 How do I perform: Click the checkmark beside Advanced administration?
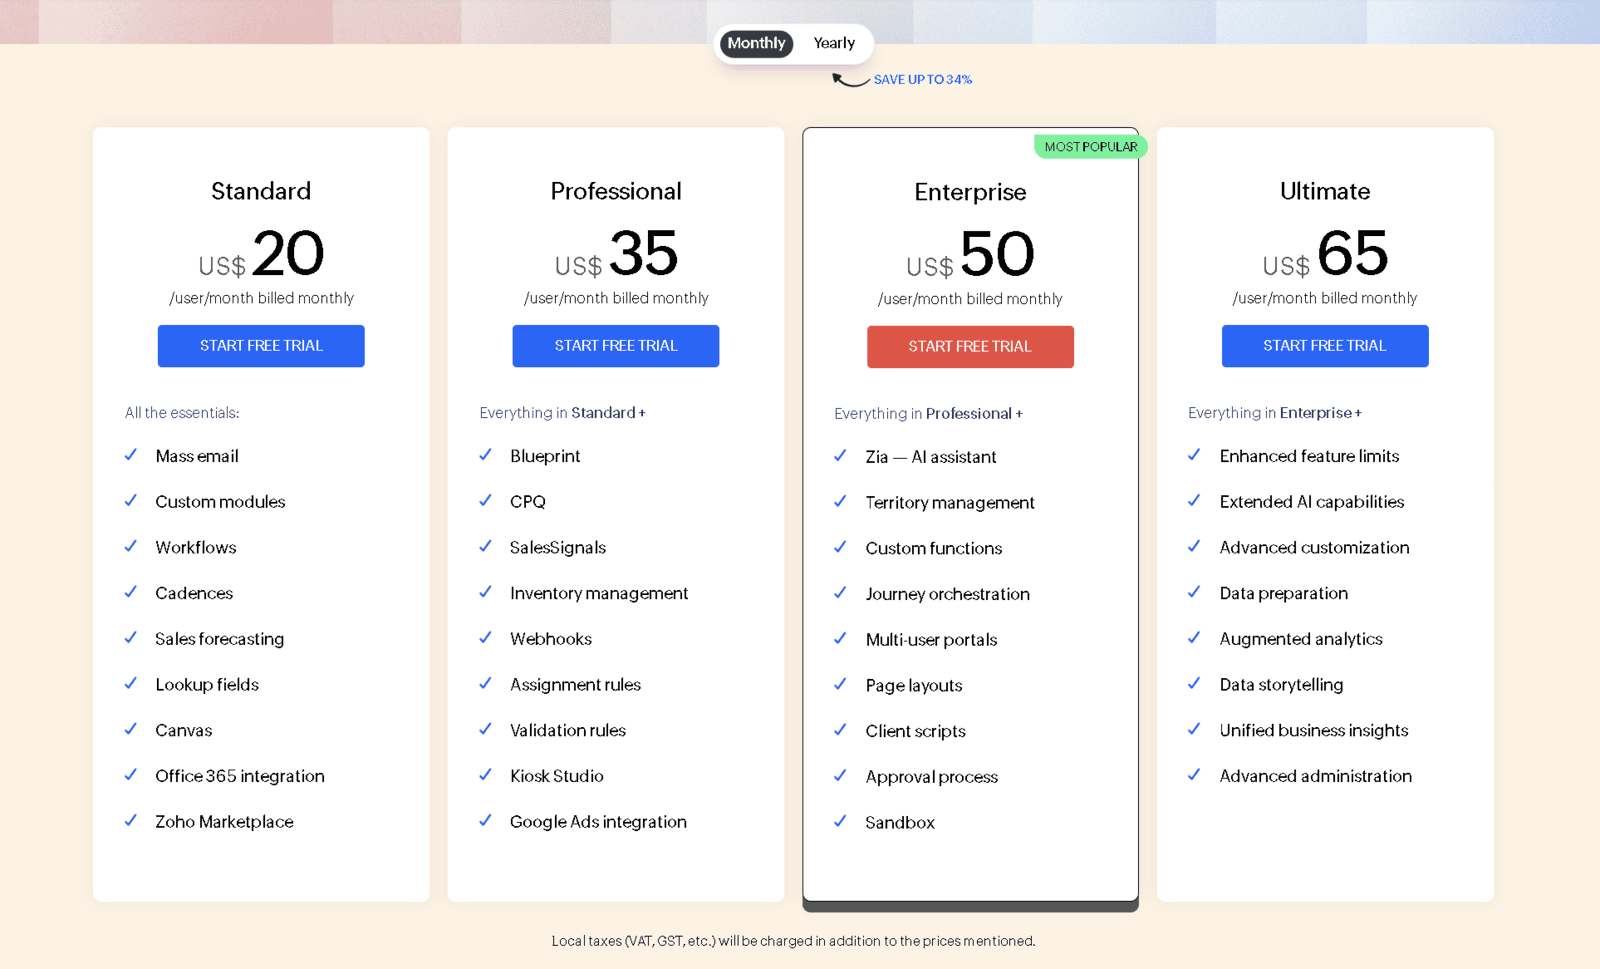tap(1195, 775)
